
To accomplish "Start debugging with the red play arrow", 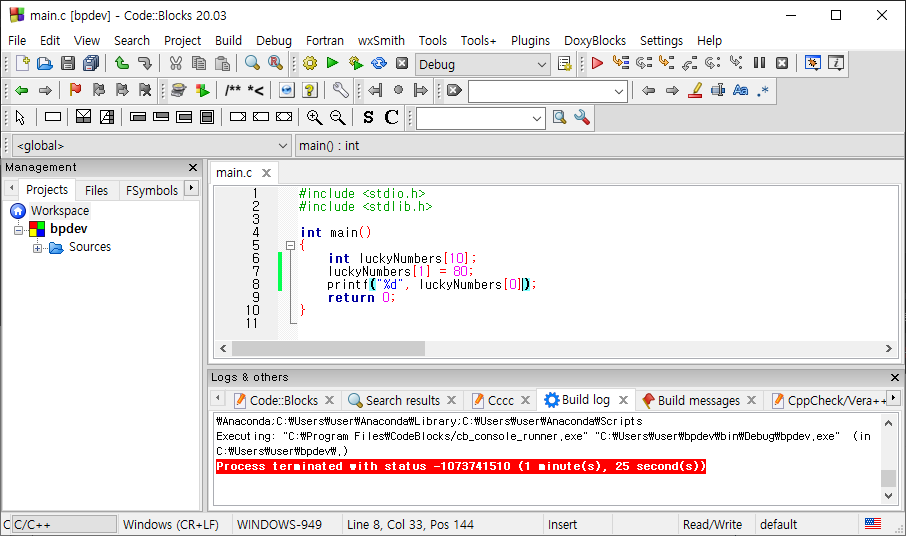I will coord(597,63).
